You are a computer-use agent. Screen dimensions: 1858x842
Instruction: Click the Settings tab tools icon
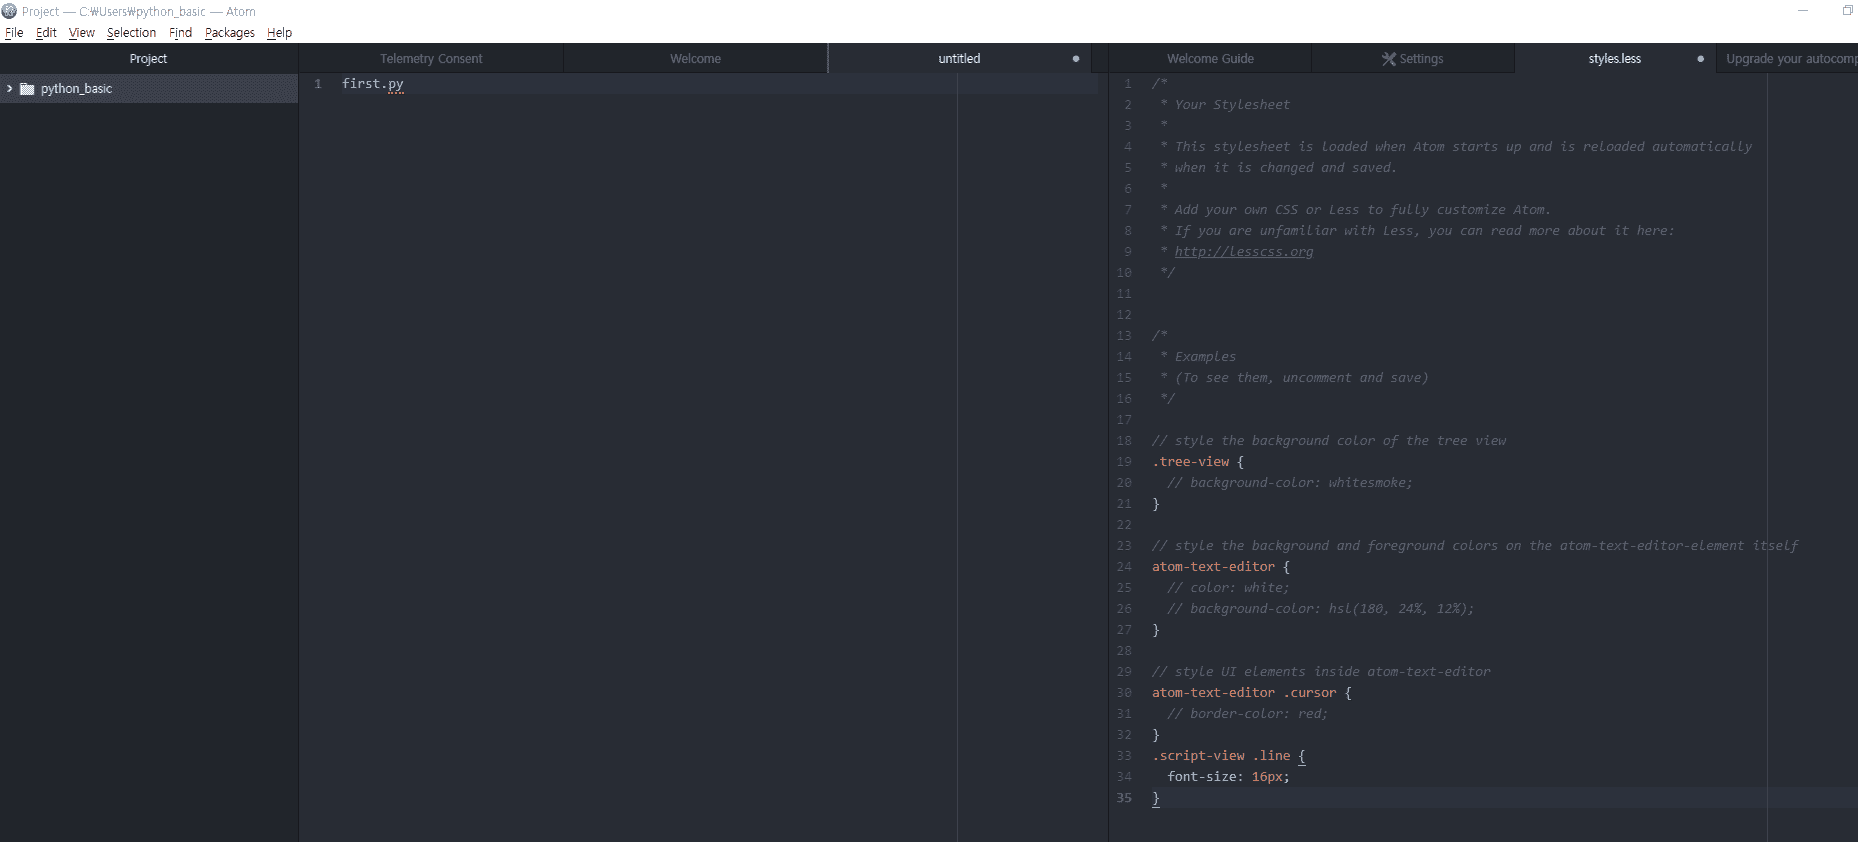pyautogui.click(x=1388, y=59)
